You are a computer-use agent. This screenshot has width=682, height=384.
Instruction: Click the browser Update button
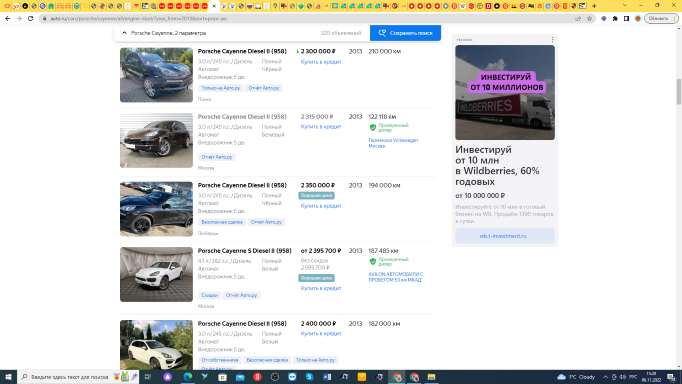click(661, 19)
